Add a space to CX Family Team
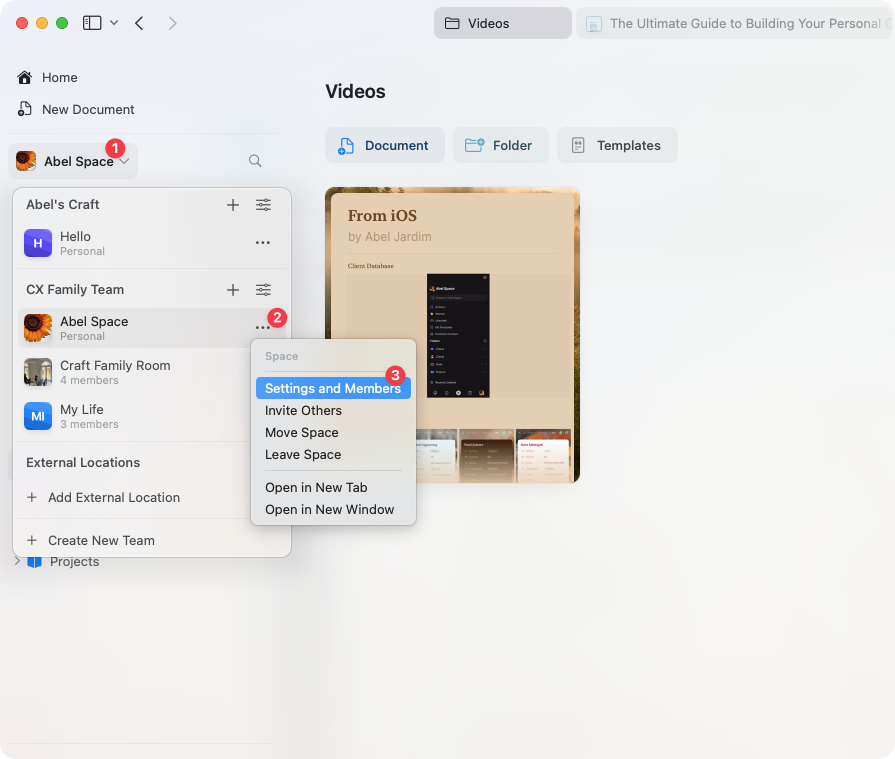Image resolution: width=895 pixels, height=759 pixels. coord(233,290)
